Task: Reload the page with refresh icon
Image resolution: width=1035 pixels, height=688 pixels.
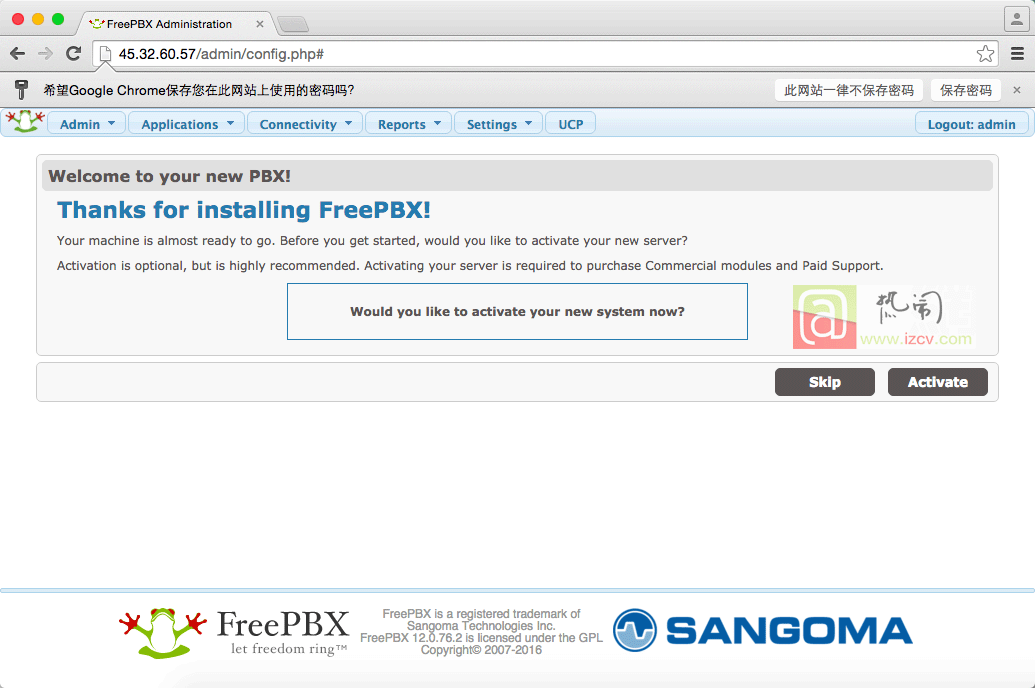Action: (x=73, y=53)
